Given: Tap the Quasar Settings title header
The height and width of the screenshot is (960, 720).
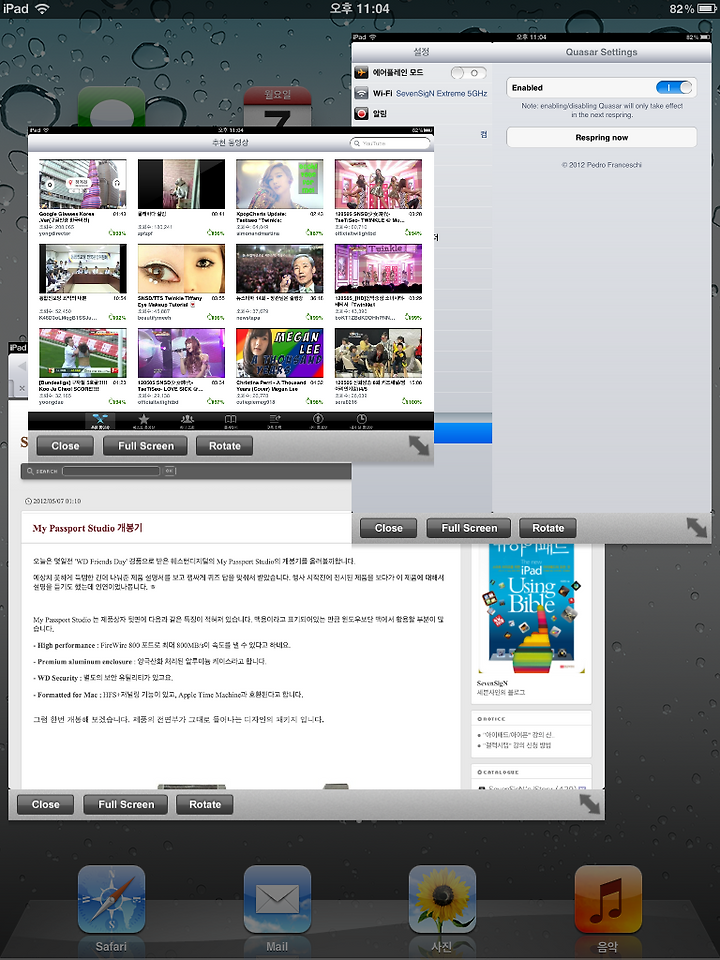Looking at the screenshot, I should [x=601, y=52].
